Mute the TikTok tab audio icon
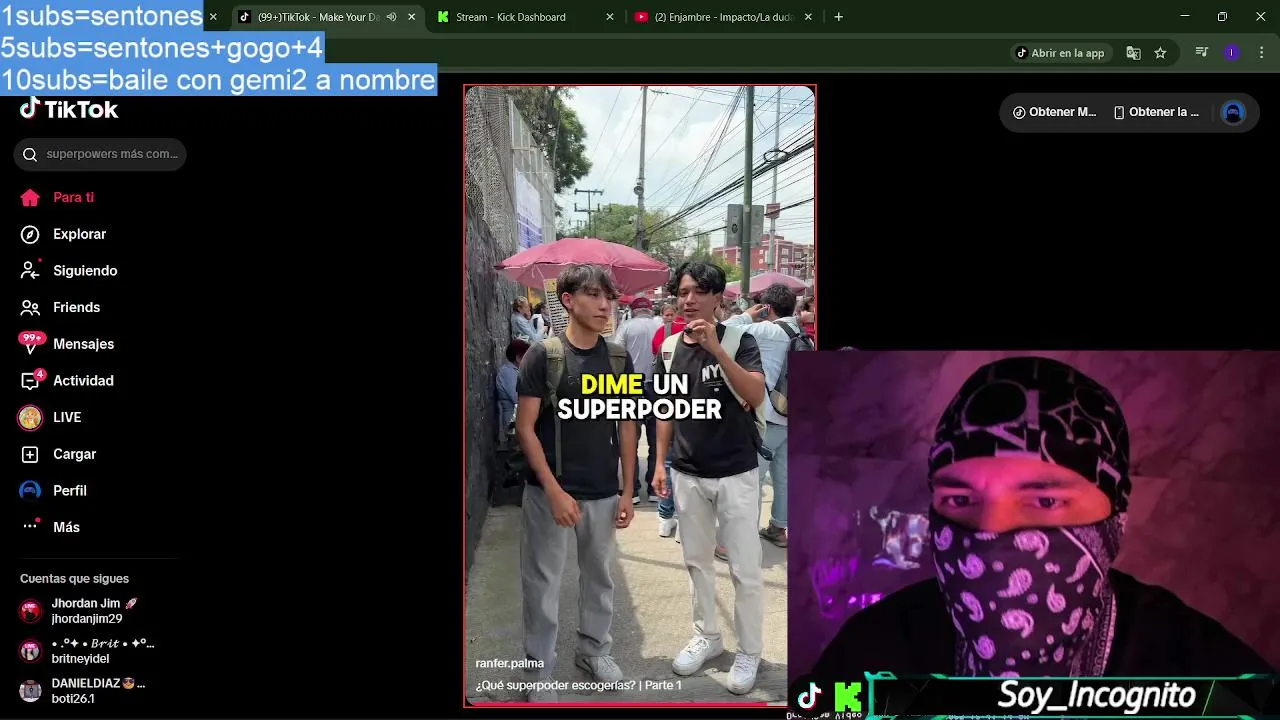Screen dimensions: 1280x720 click(391, 17)
